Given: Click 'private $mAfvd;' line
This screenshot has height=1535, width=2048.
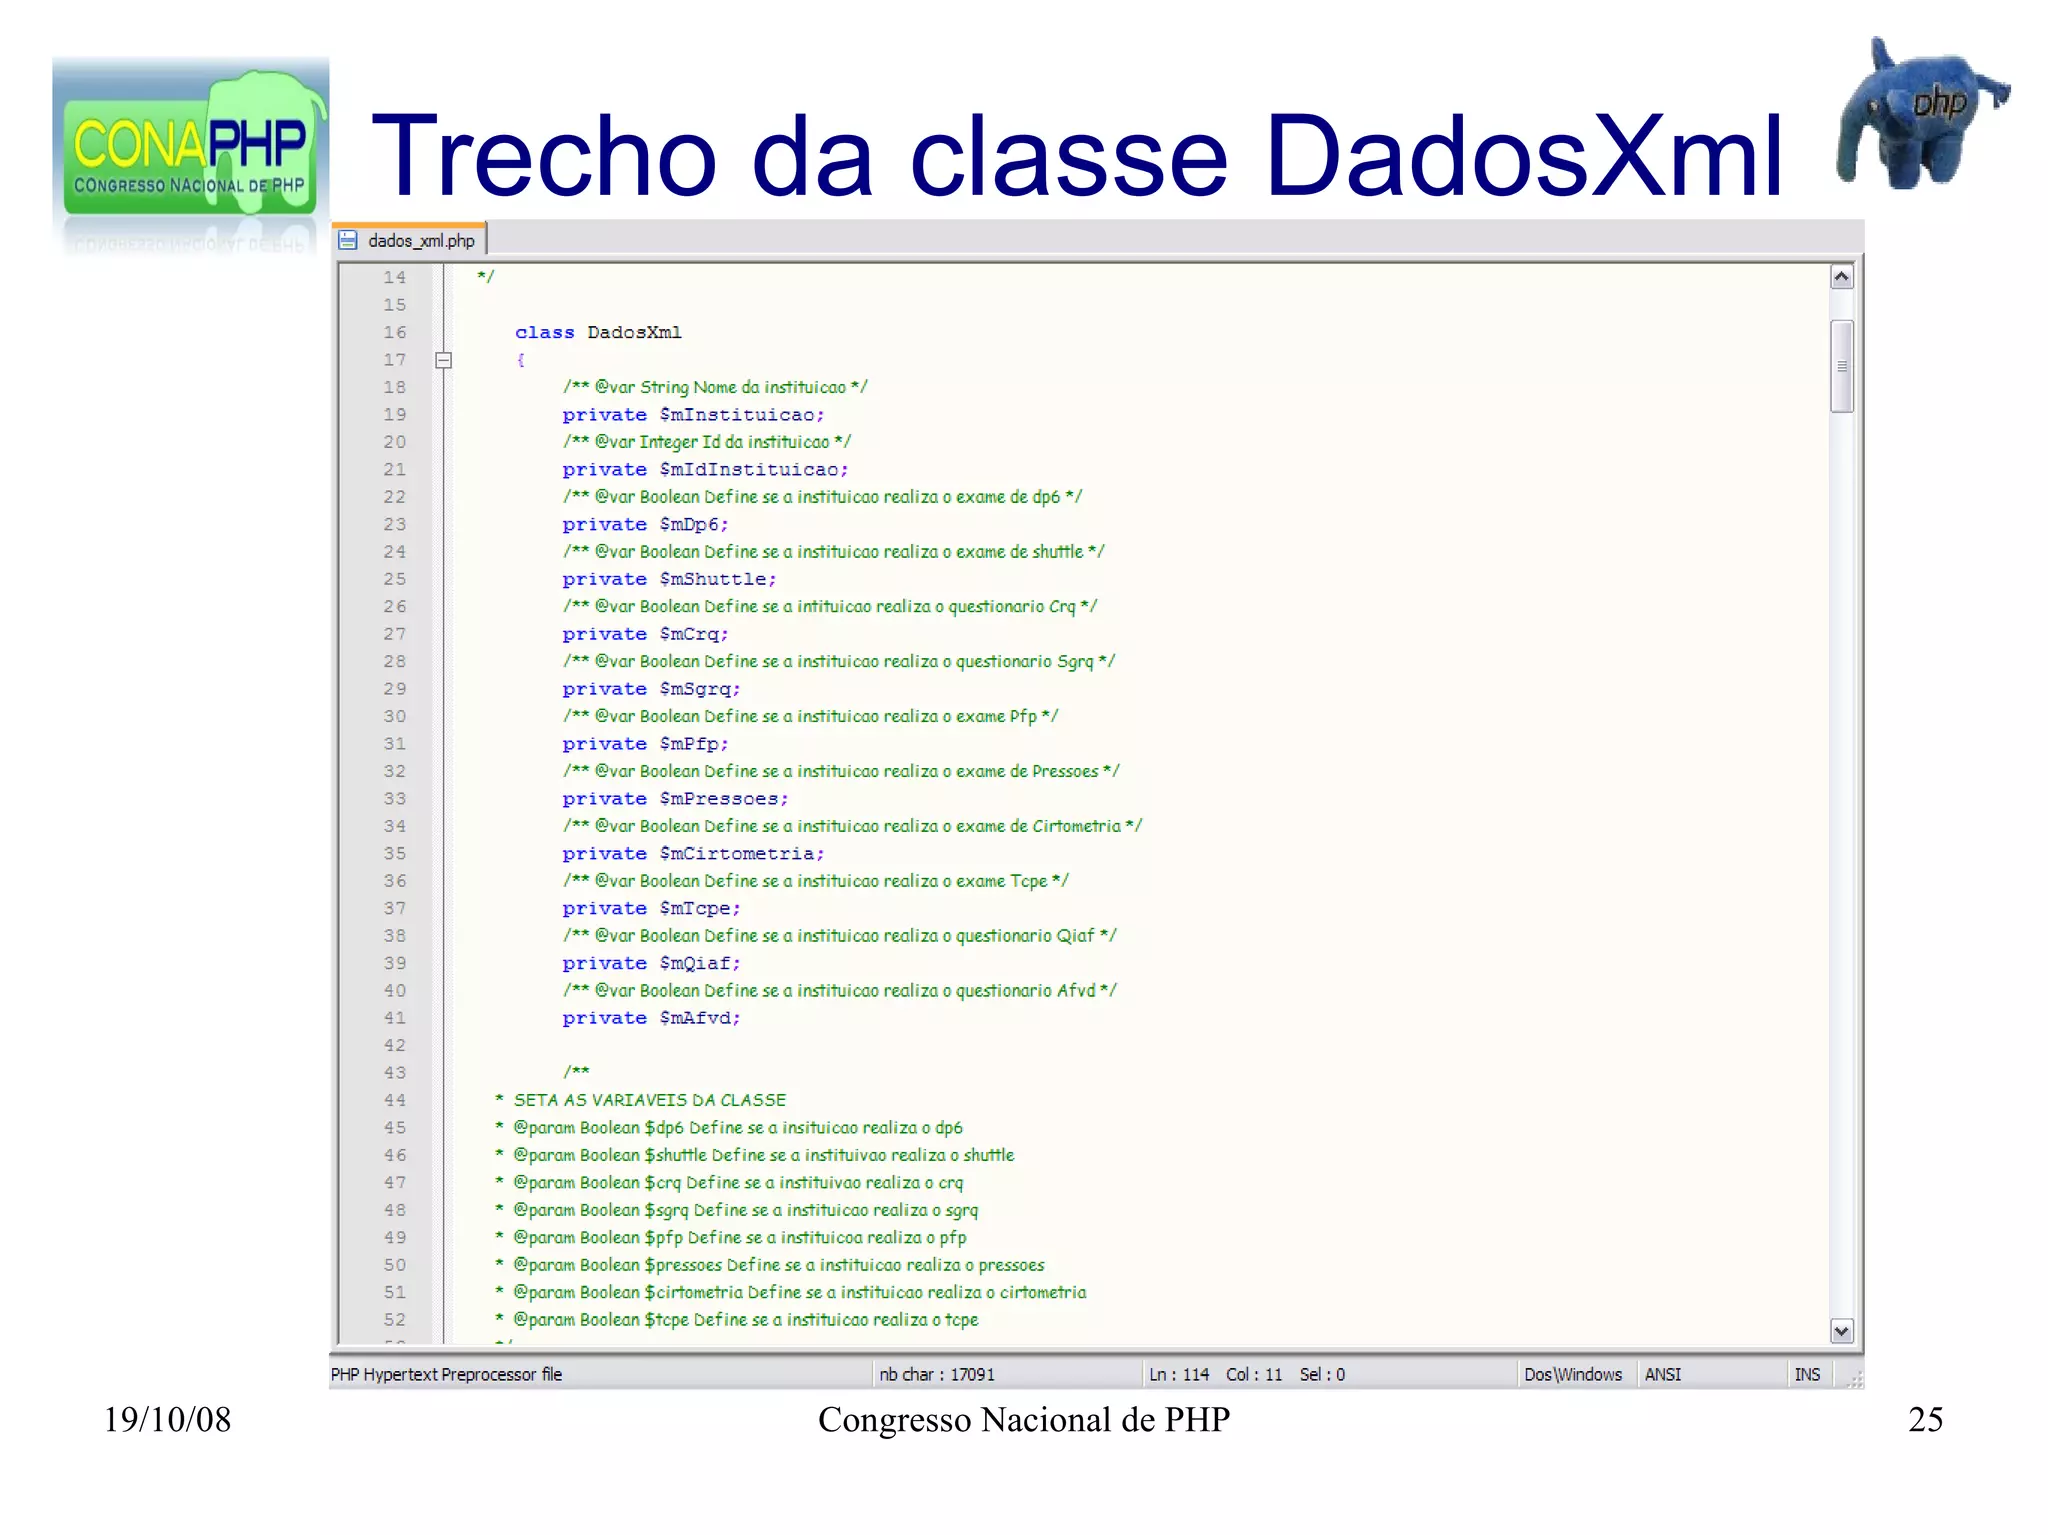Looking at the screenshot, I should 651,1018.
